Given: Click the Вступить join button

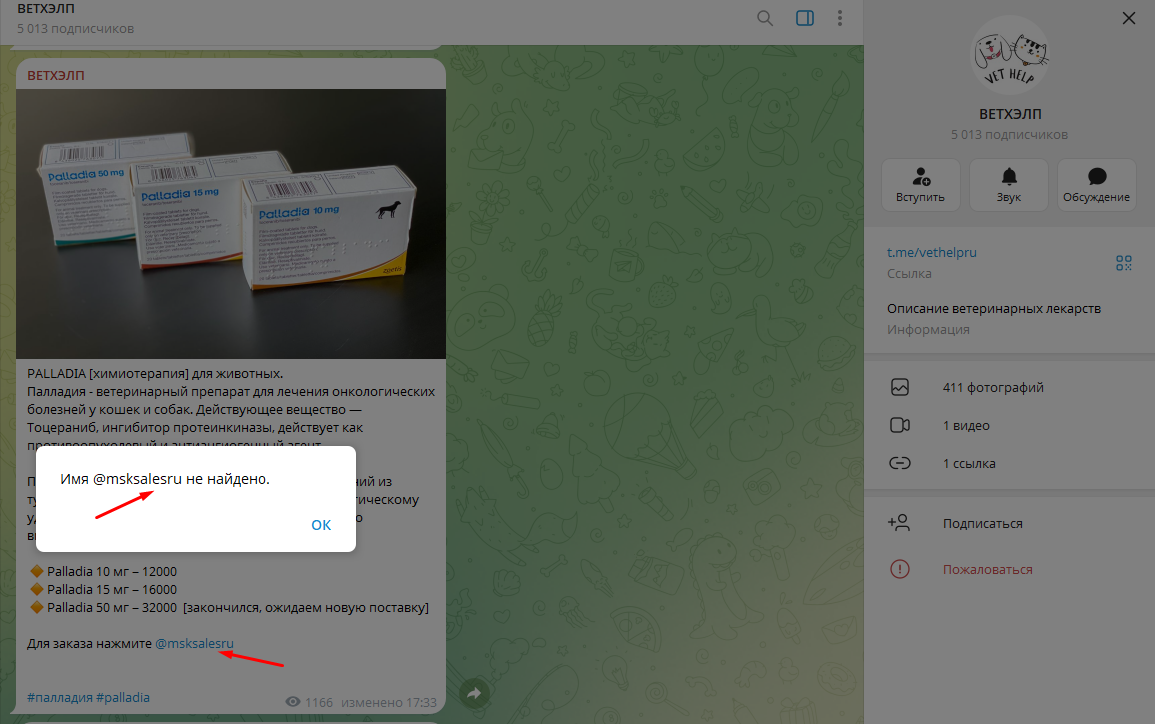Looking at the screenshot, I should click(921, 185).
